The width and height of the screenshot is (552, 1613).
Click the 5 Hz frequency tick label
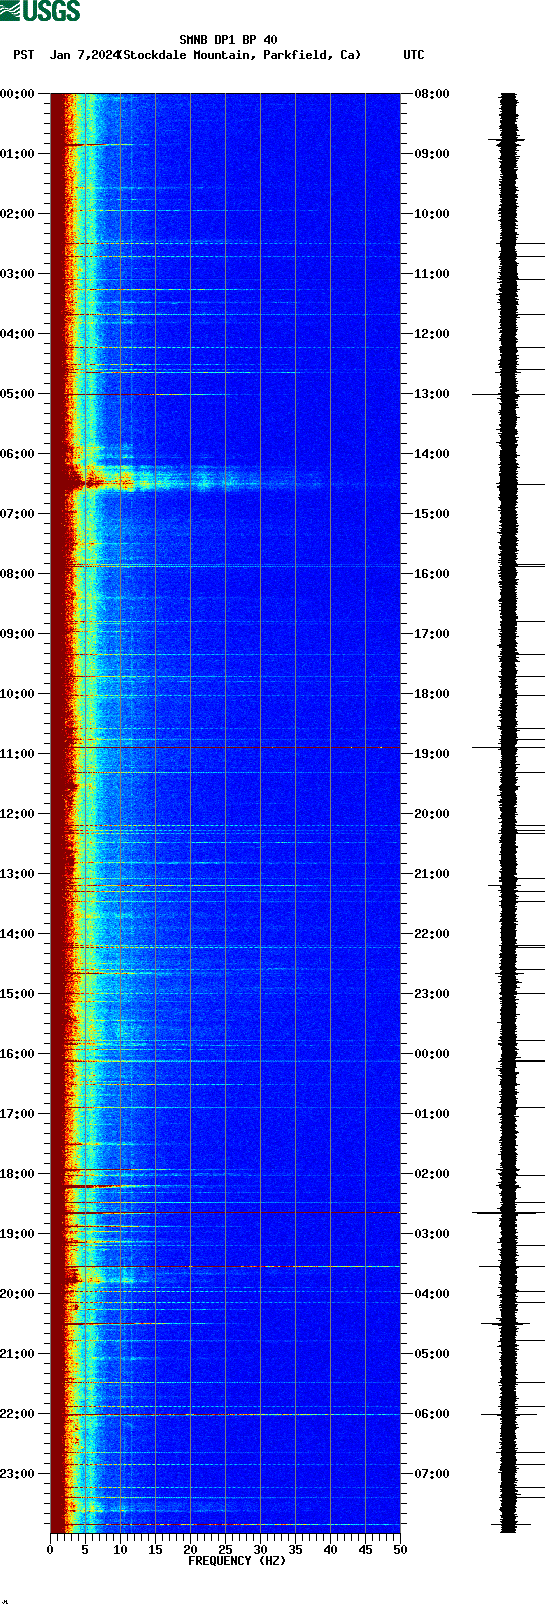(x=85, y=1550)
